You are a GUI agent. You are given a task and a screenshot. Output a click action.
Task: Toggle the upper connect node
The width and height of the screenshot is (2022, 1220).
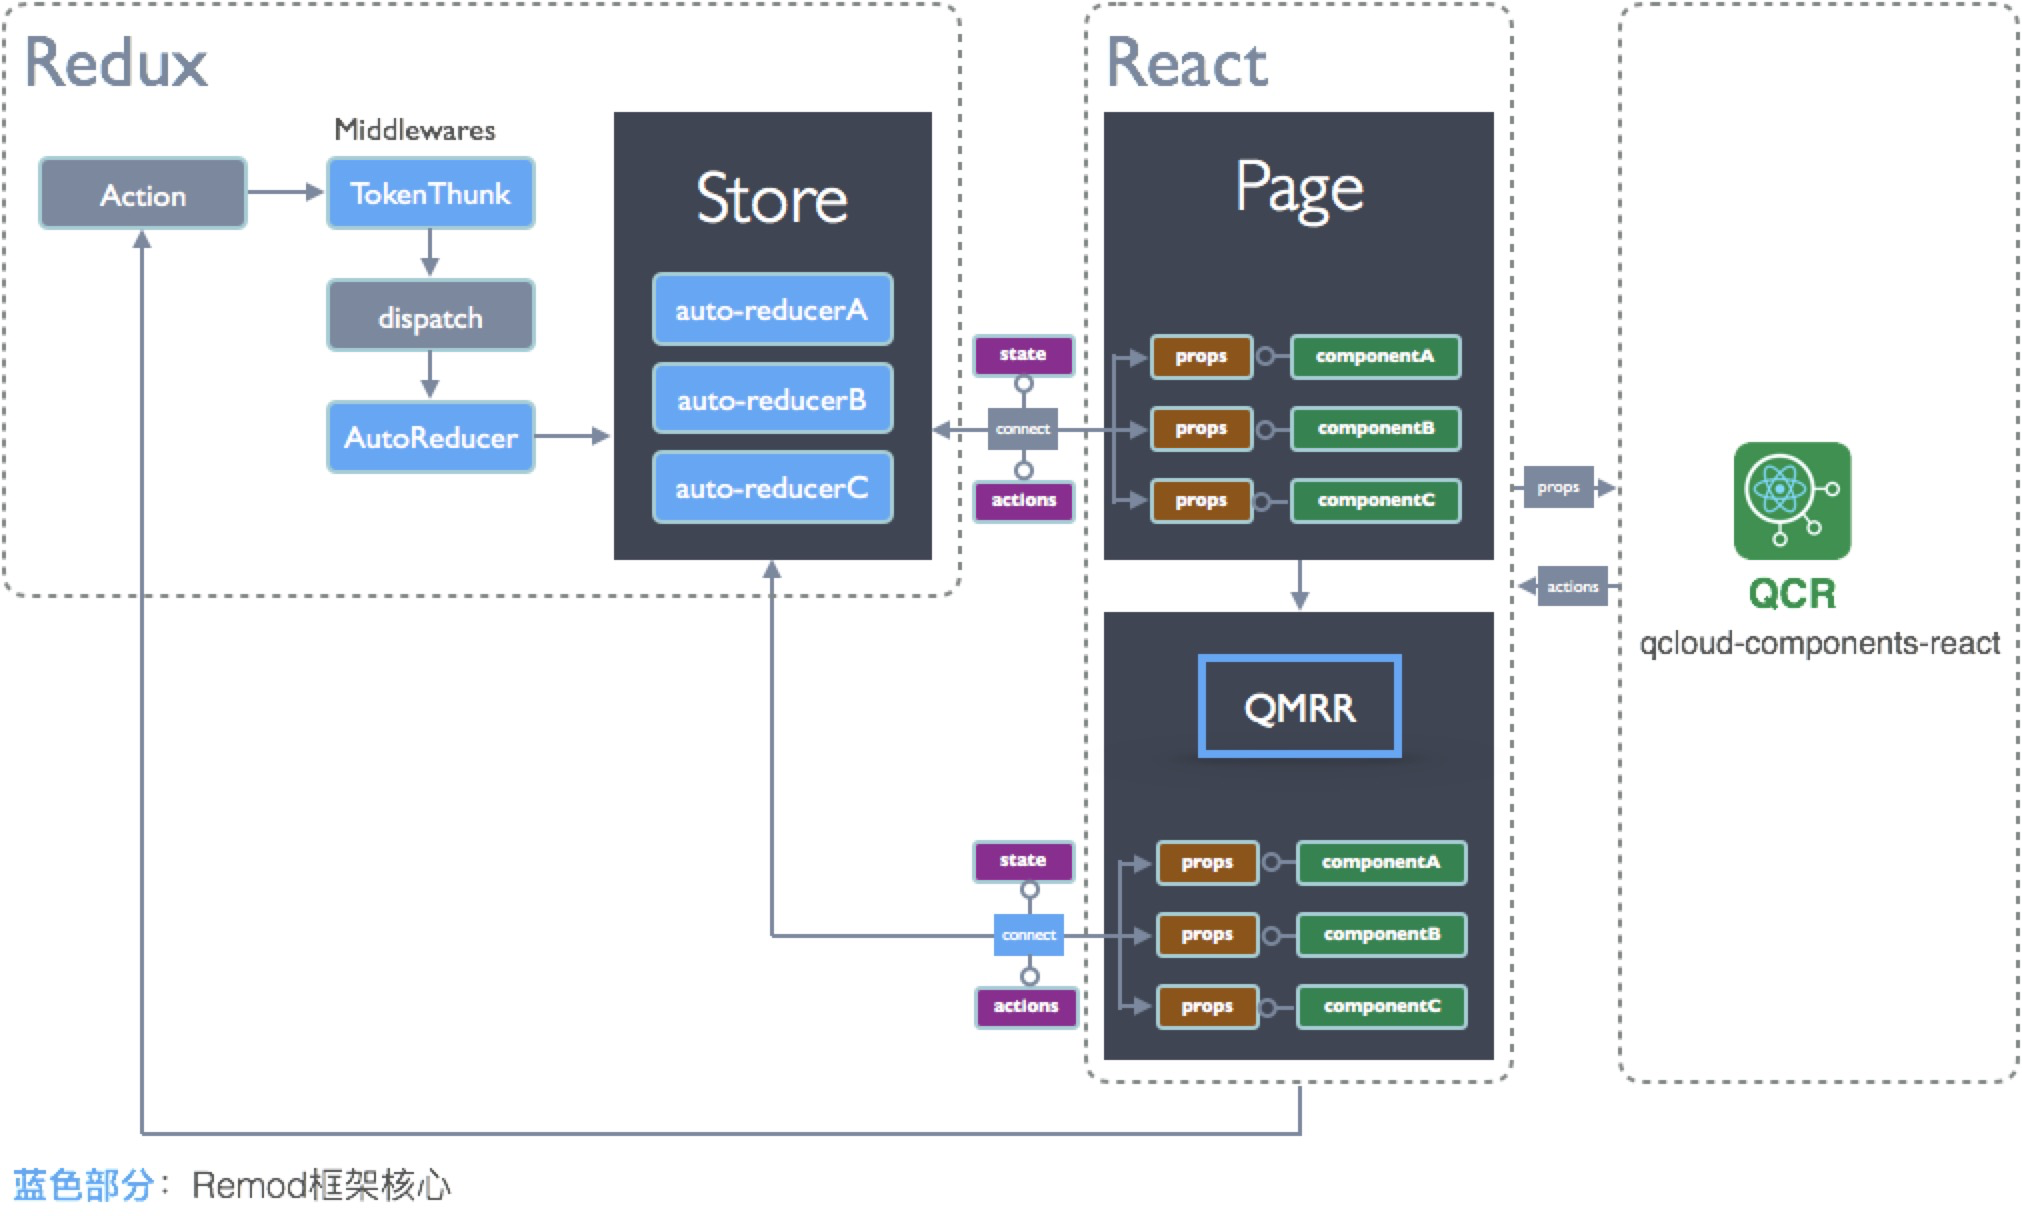coord(1022,428)
